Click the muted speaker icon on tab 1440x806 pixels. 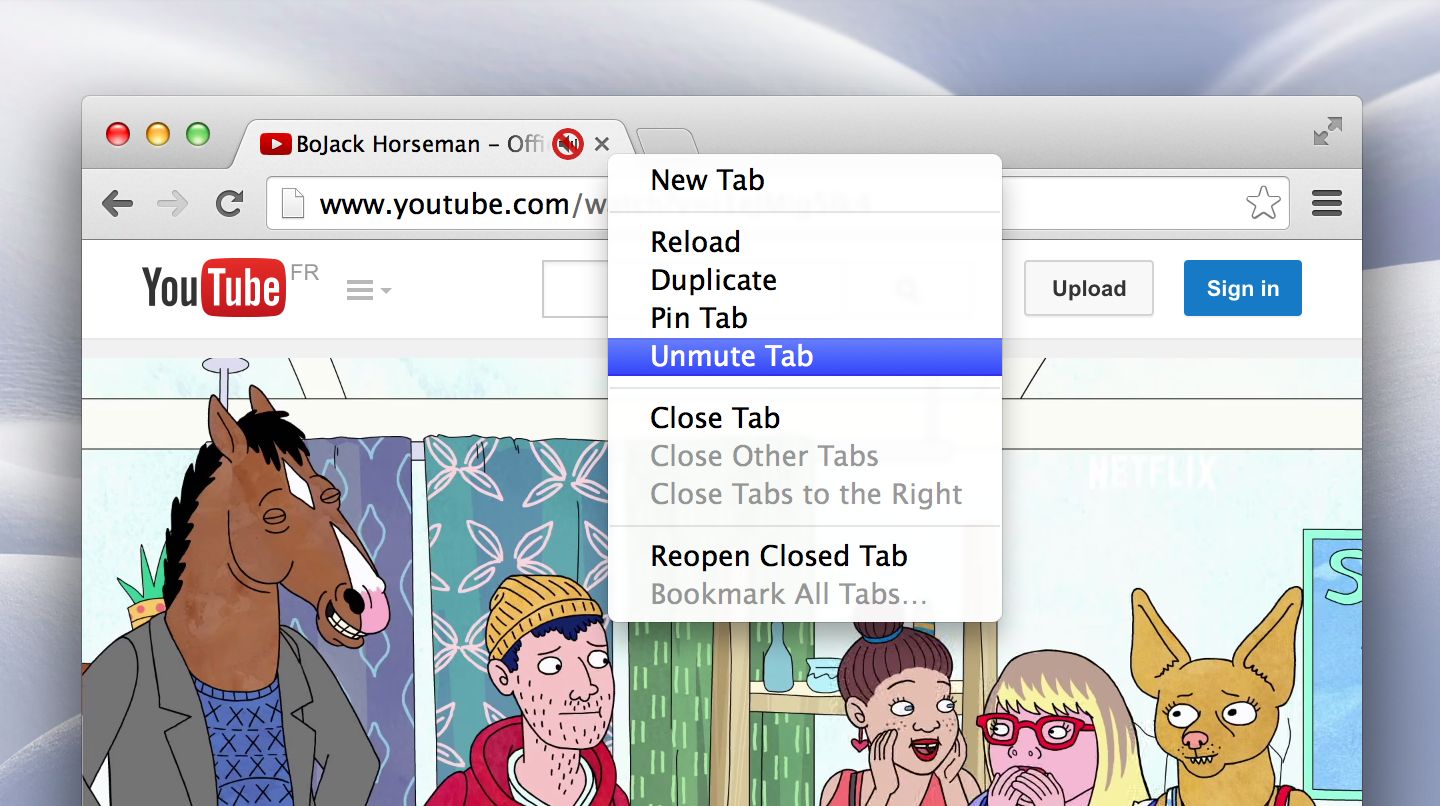(568, 144)
